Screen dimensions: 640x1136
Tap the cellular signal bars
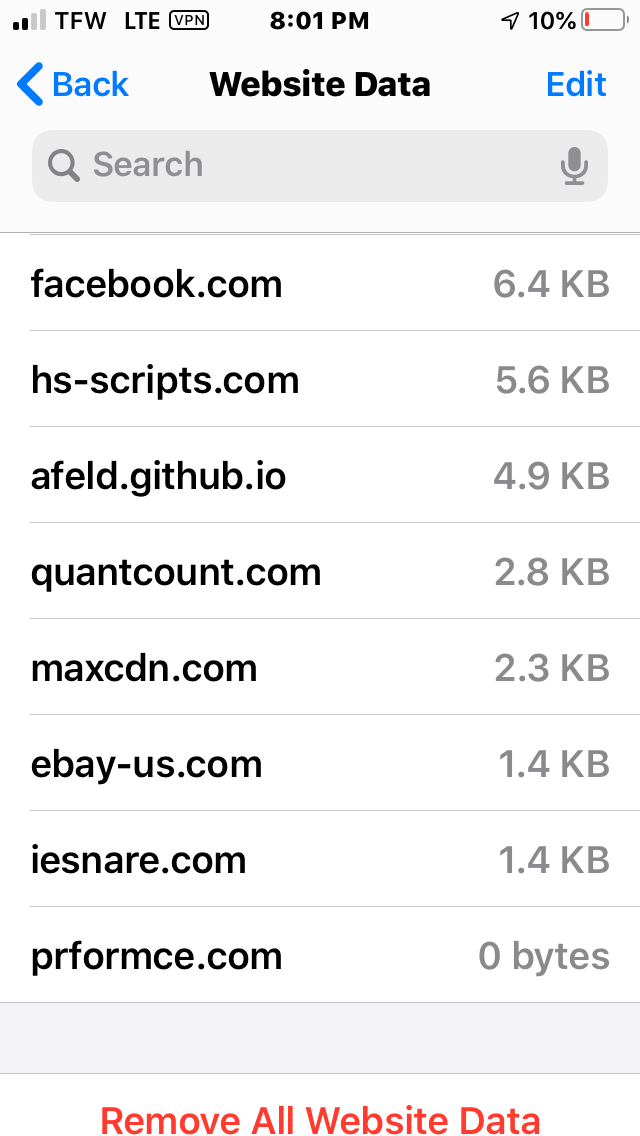[31, 20]
